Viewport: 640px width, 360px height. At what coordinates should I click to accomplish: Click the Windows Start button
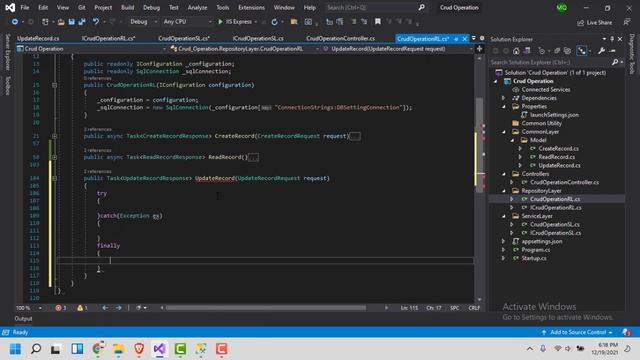tap(15, 349)
